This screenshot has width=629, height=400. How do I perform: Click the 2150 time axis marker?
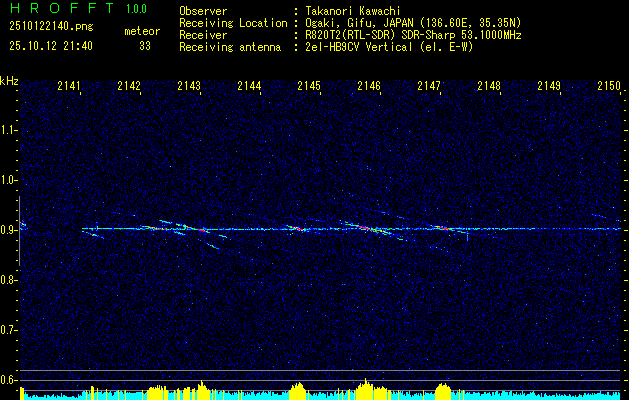609,85
